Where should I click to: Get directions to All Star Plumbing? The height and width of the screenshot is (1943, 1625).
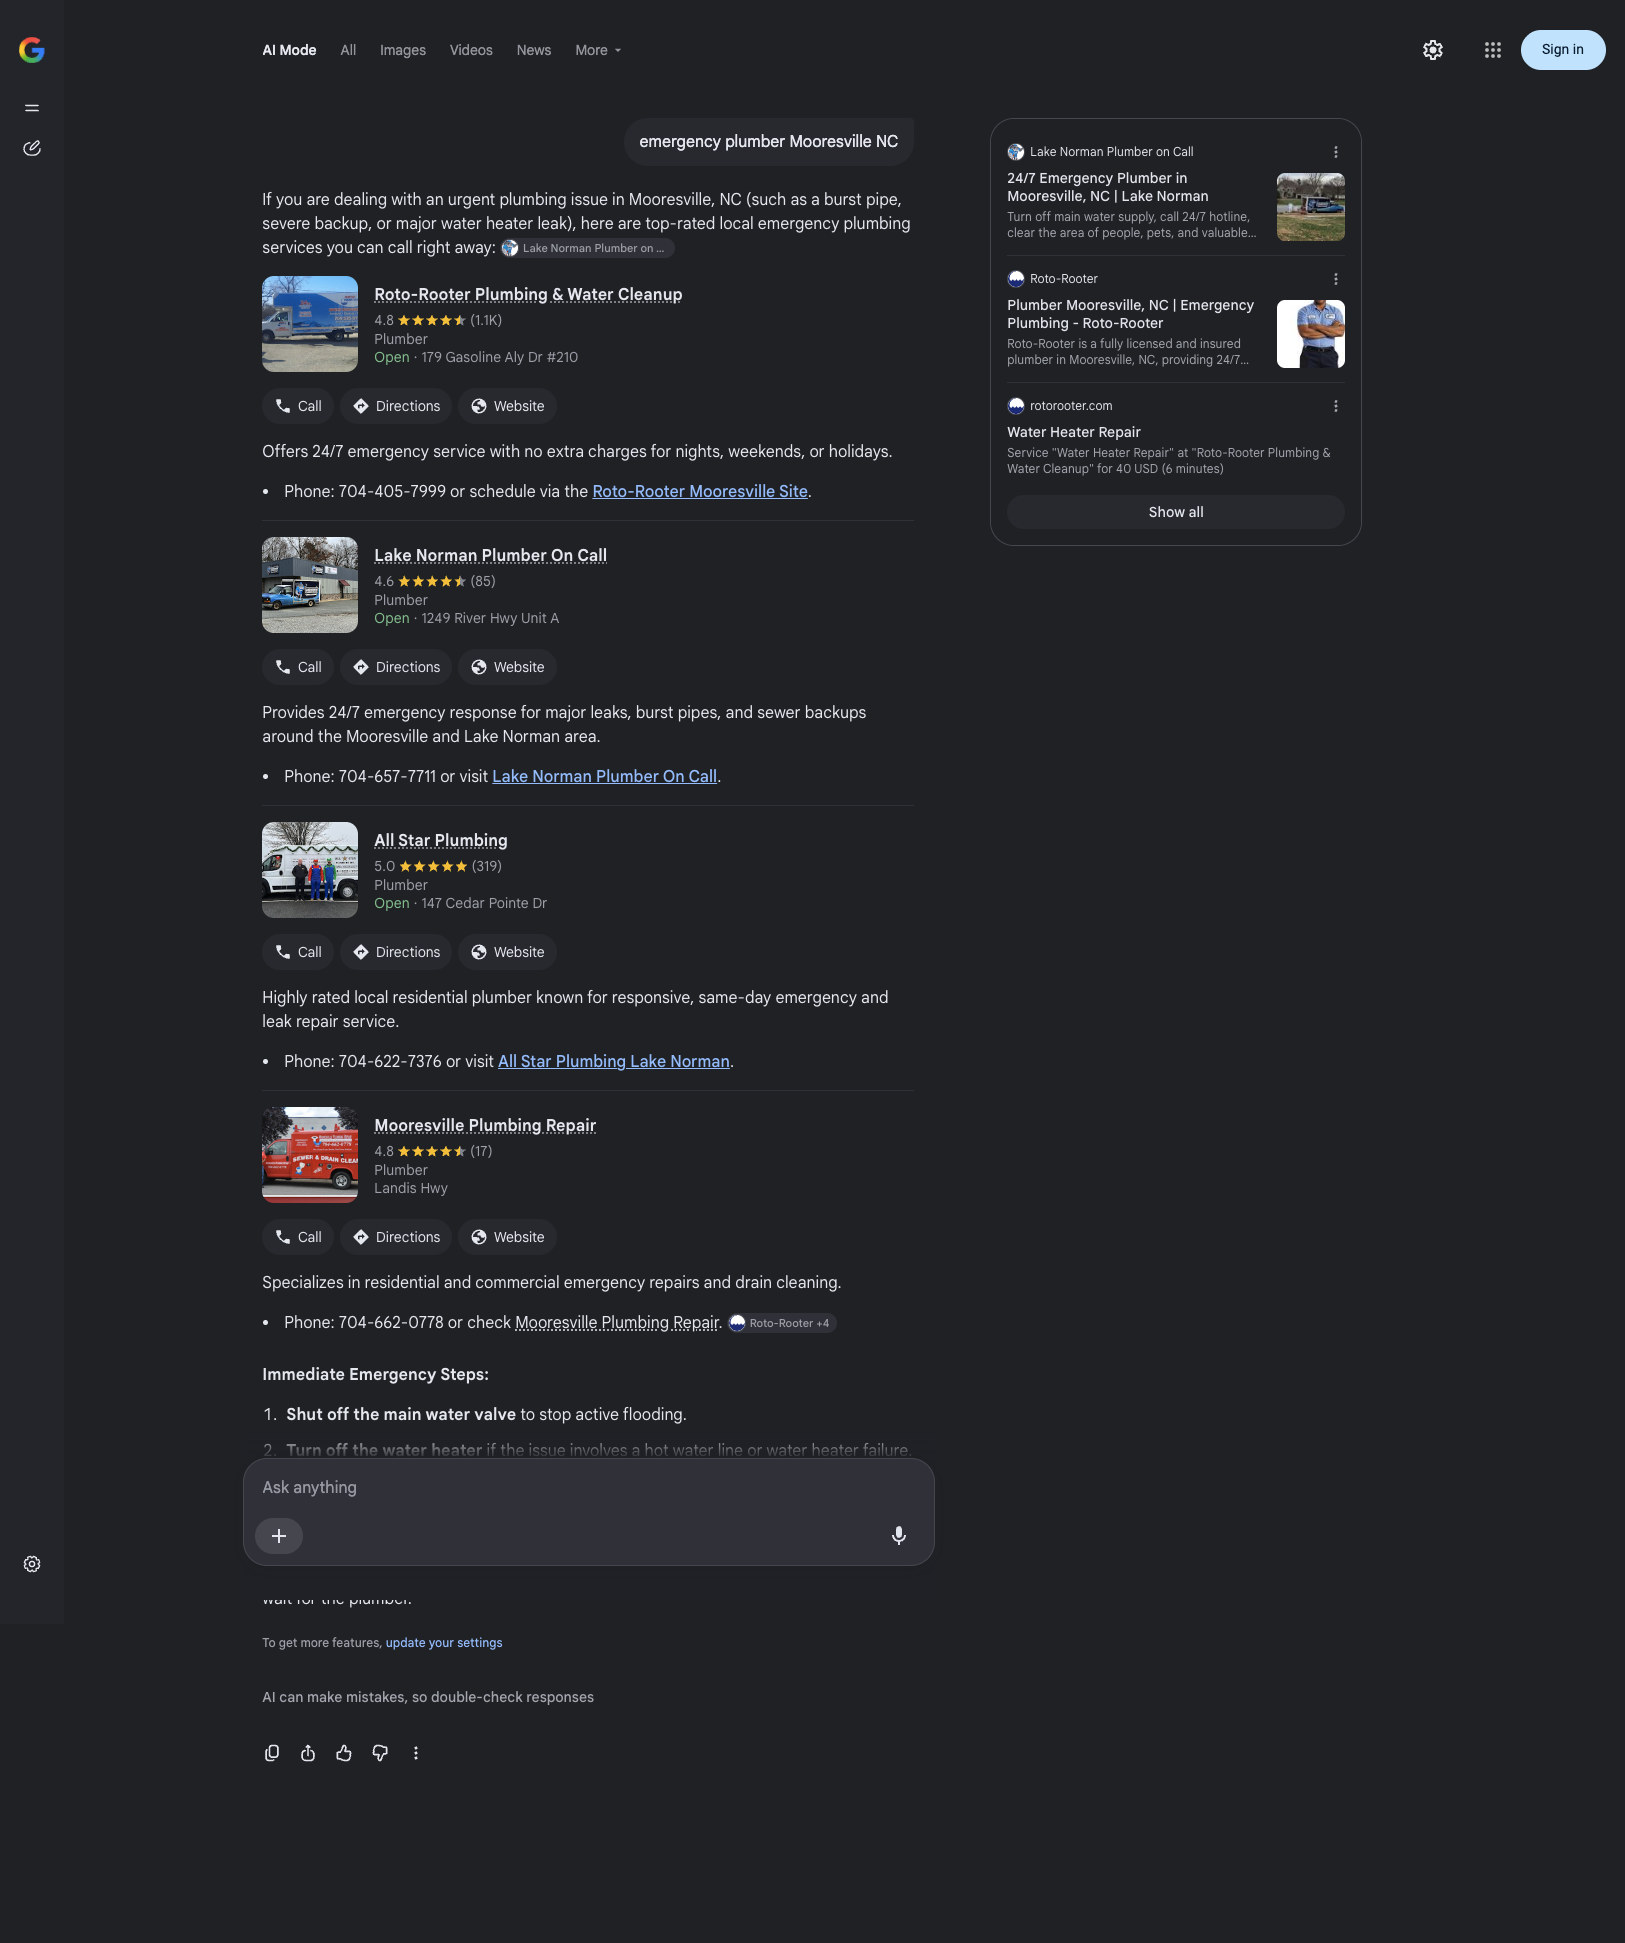pyautogui.click(x=396, y=952)
